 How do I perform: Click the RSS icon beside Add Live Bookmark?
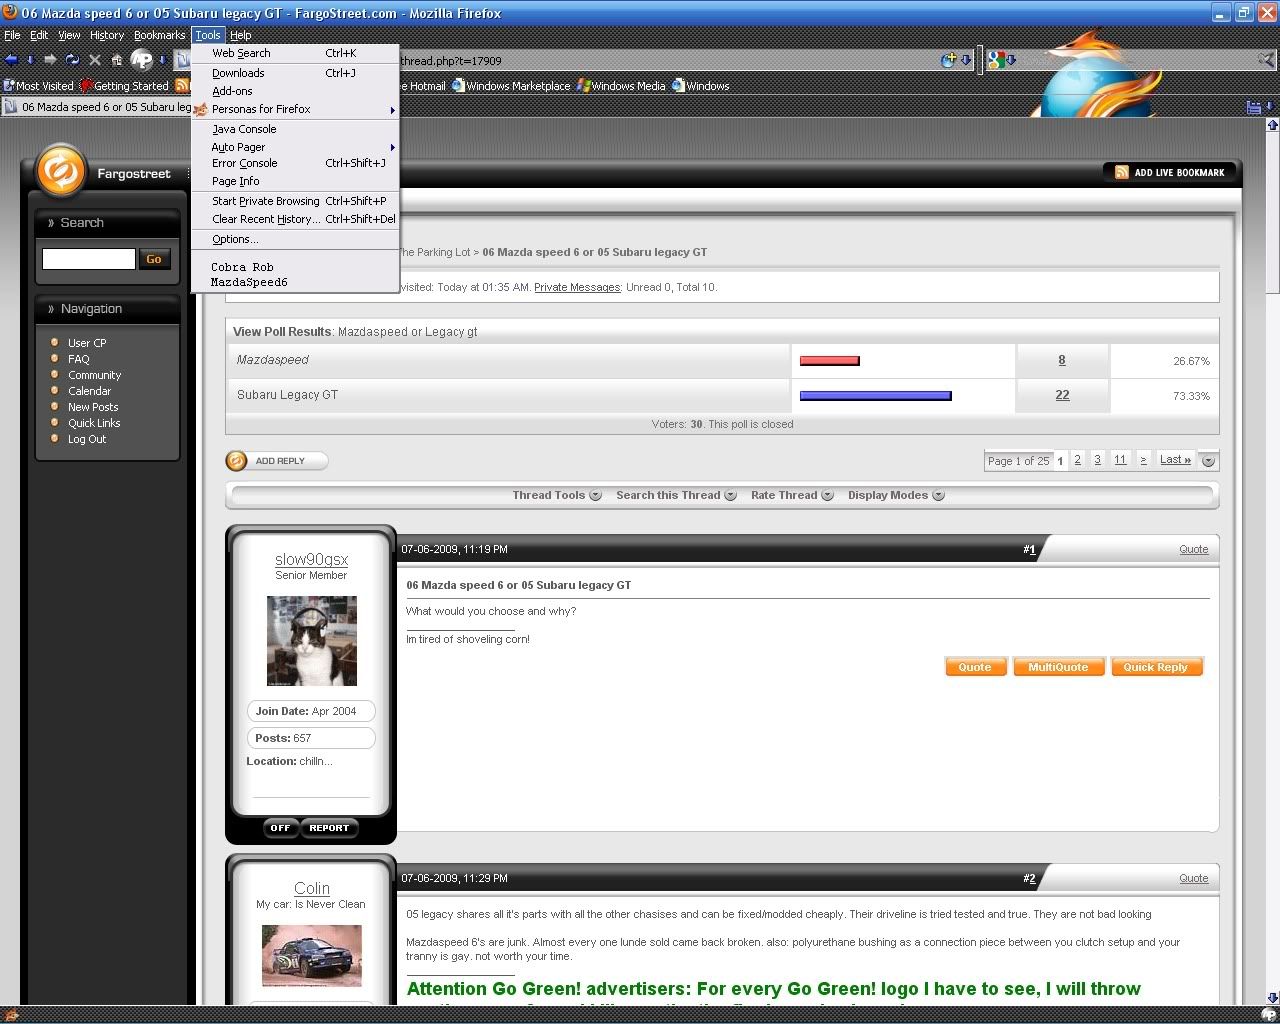[1121, 172]
